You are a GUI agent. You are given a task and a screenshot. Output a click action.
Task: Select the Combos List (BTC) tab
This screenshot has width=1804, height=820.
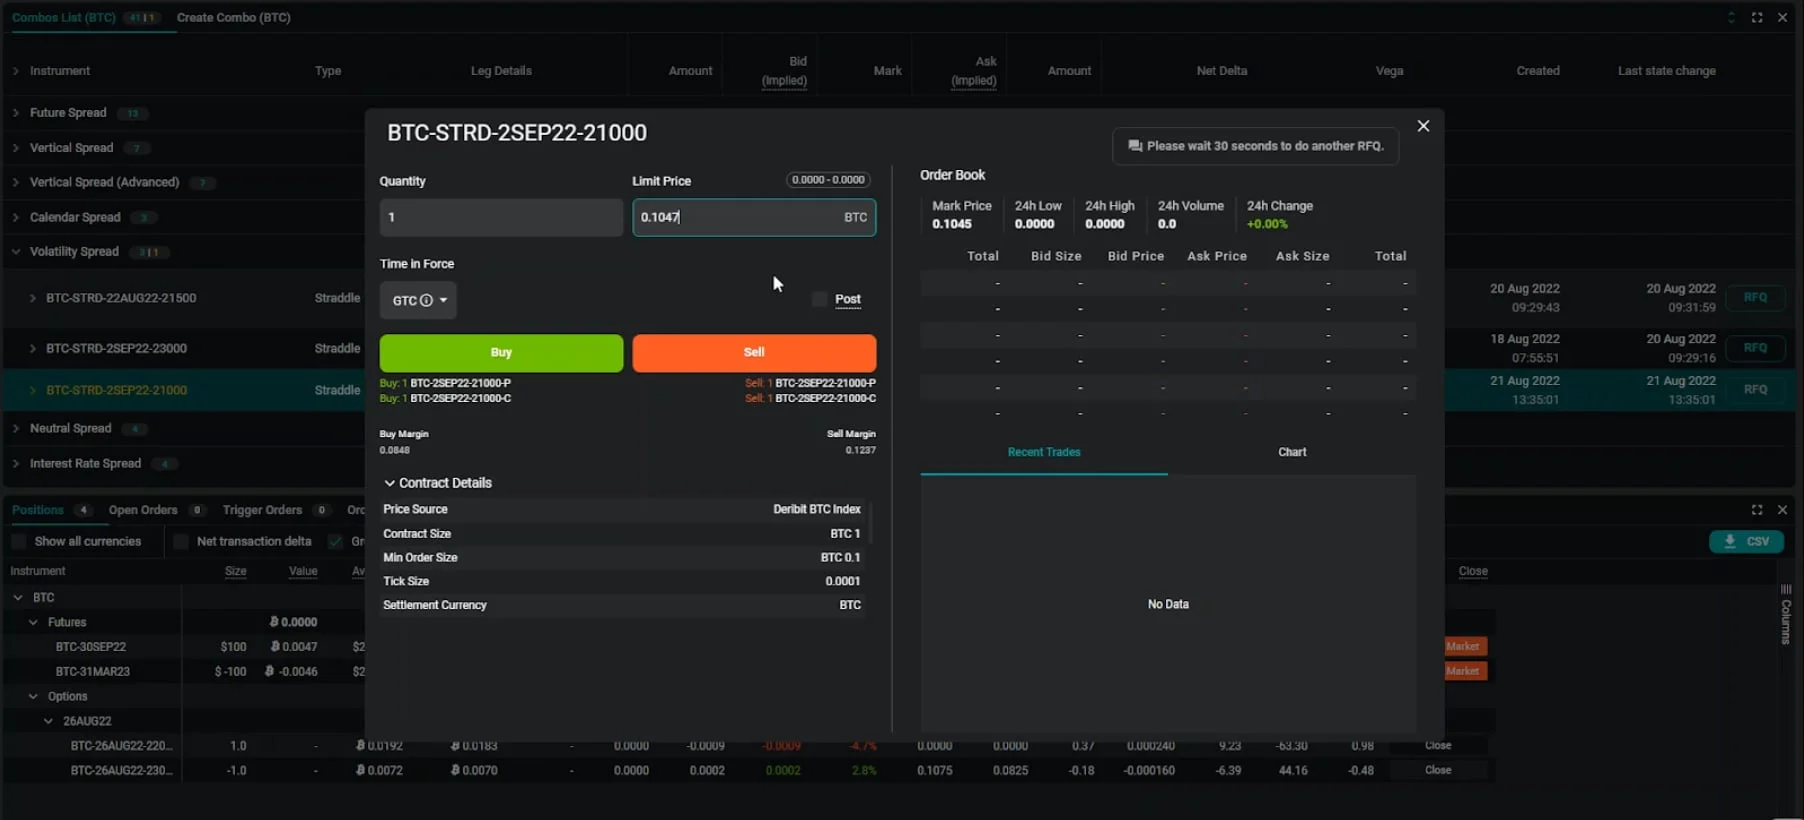point(64,18)
